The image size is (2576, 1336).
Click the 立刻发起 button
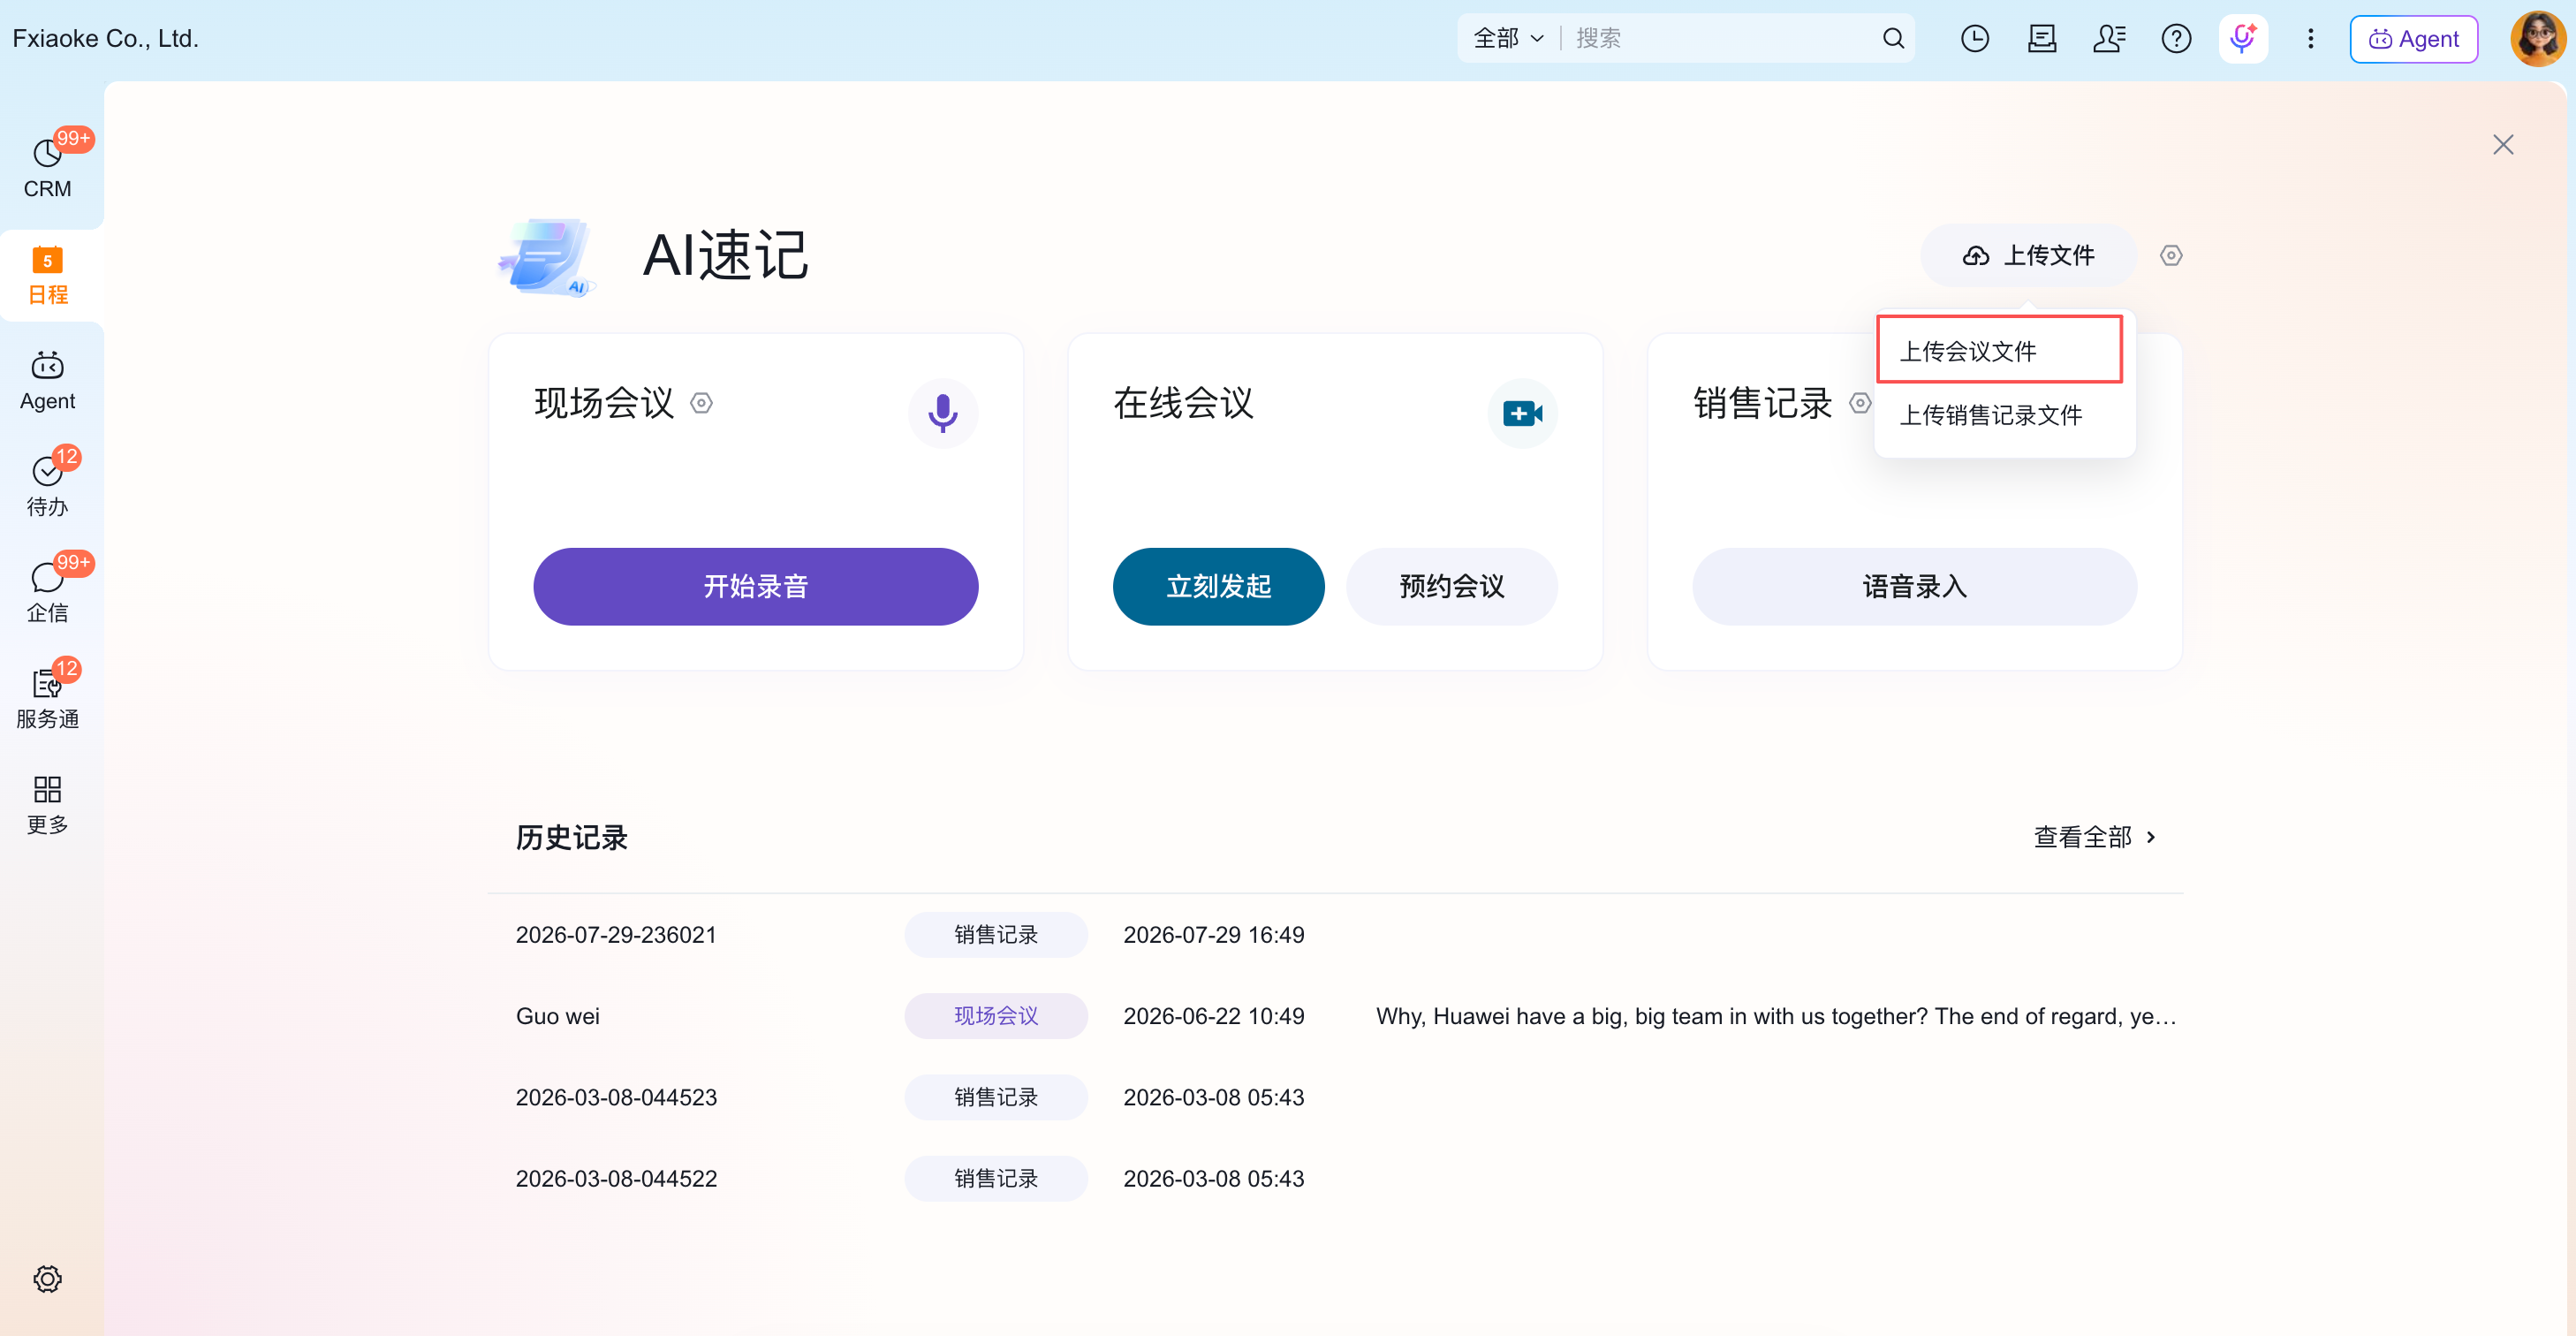(1218, 586)
